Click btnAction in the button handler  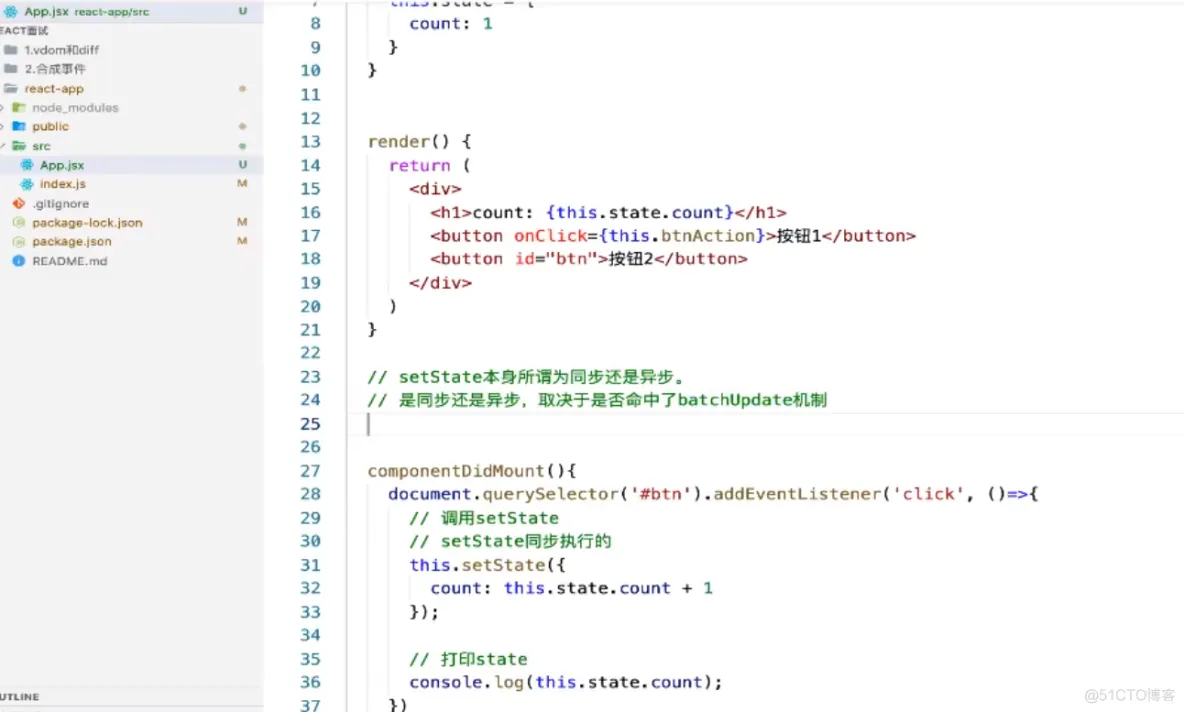pos(708,236)
